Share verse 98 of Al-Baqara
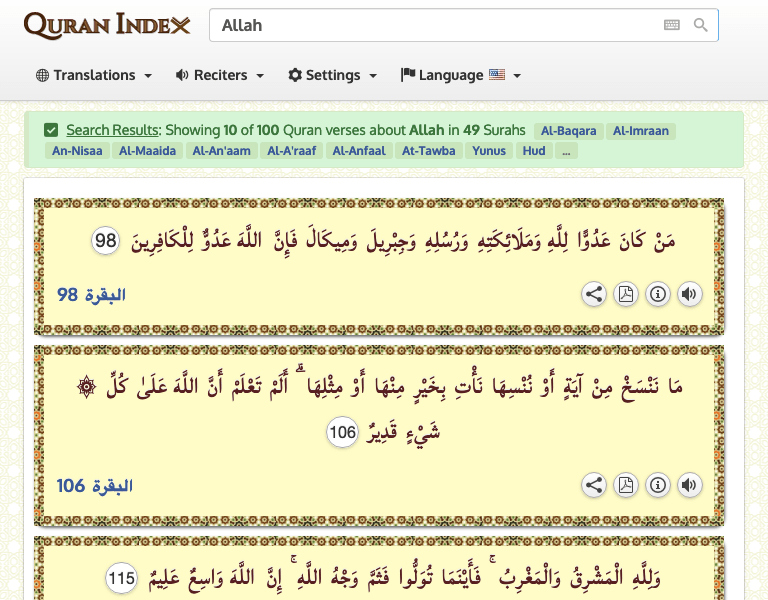The width and height of the screenshot is (768, 600). coord(594,294)
